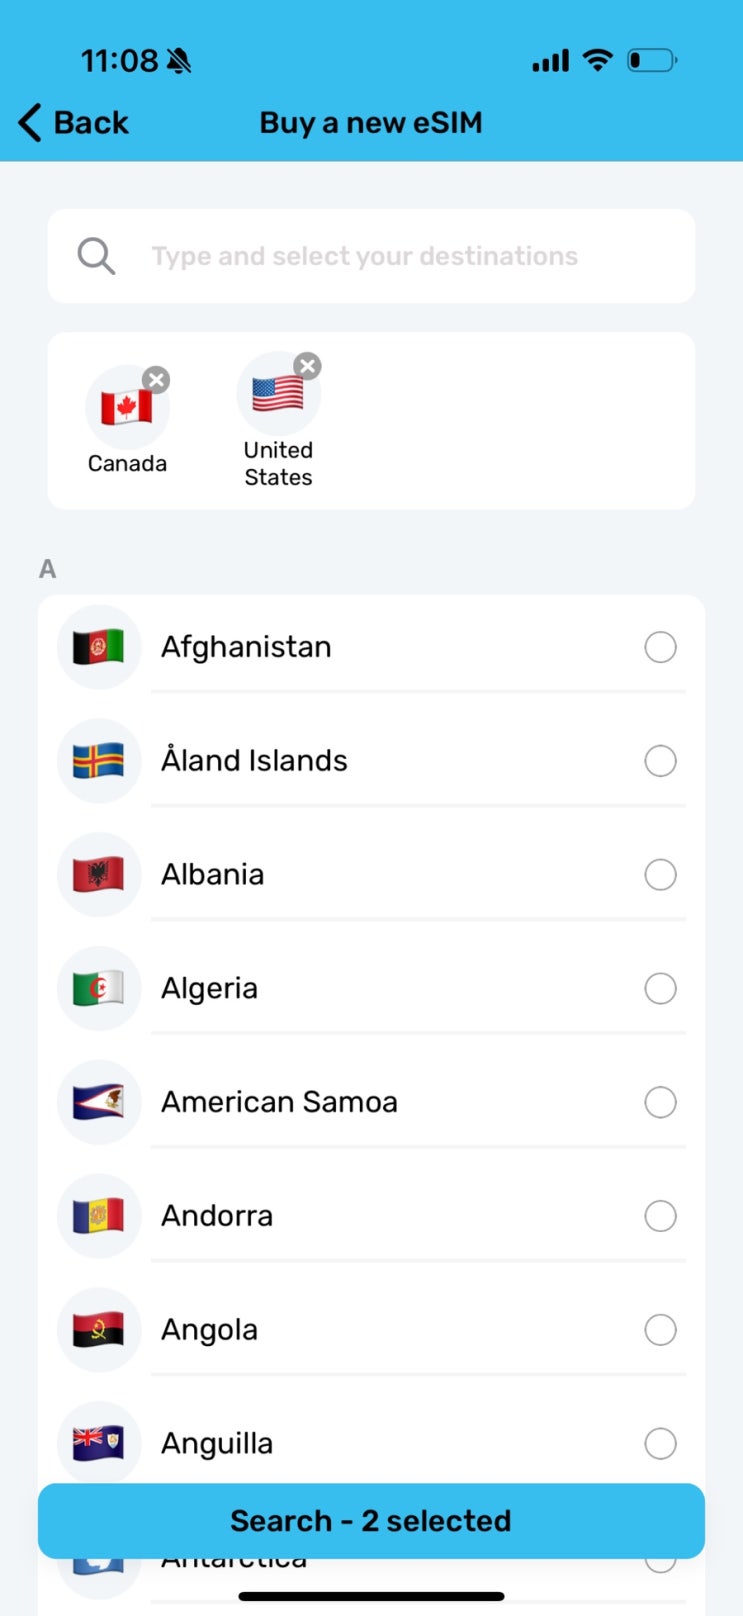Screen dimensions: 743x1616
Task: Tap the search magnifier icon
Action: pyautogui.click(x=96, y=256)
